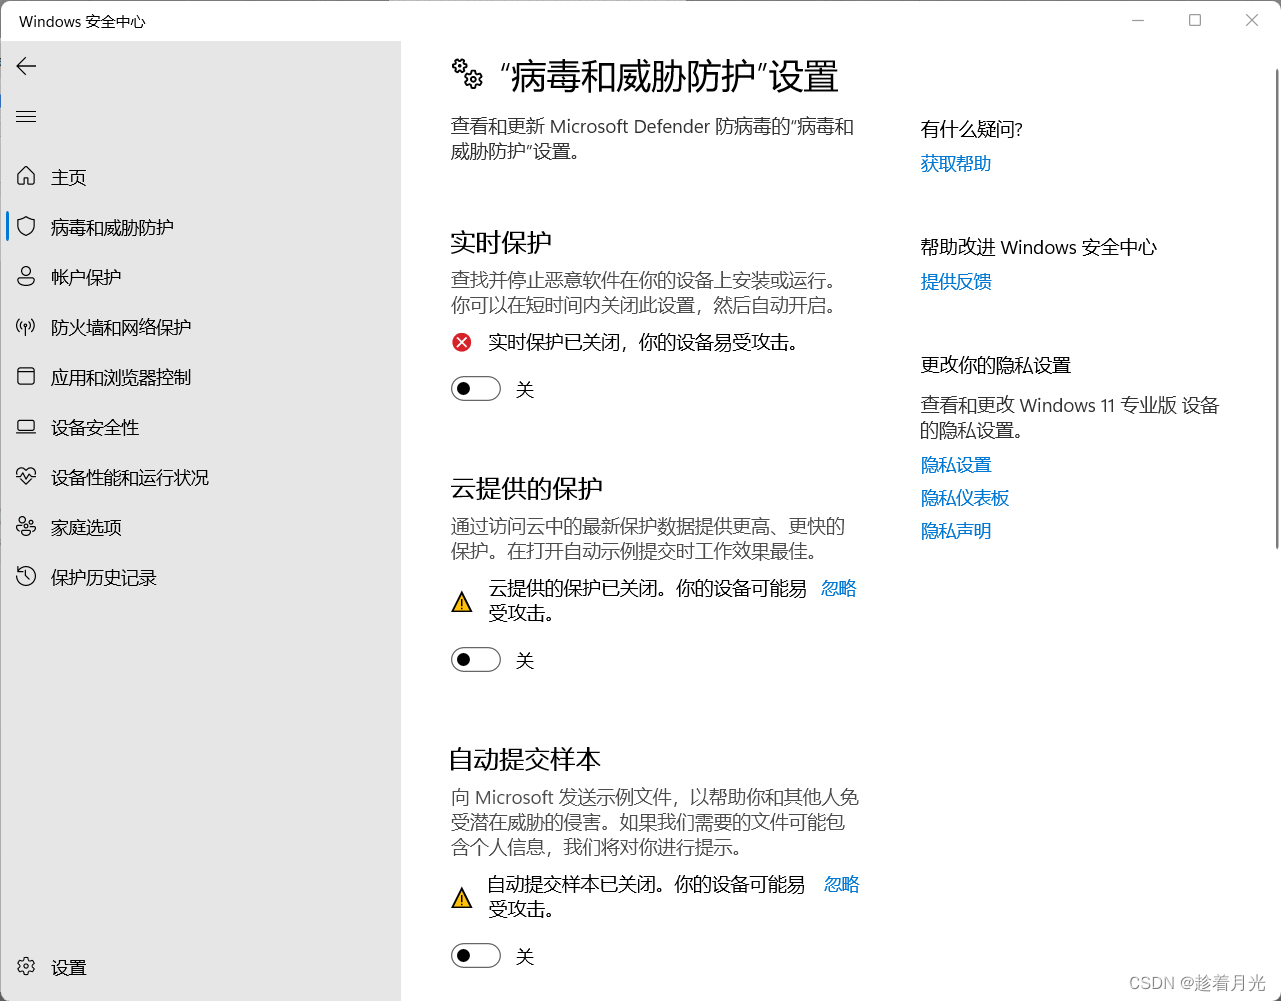Click 忽略 for cloud protection warning

click(x=839, y=589)
